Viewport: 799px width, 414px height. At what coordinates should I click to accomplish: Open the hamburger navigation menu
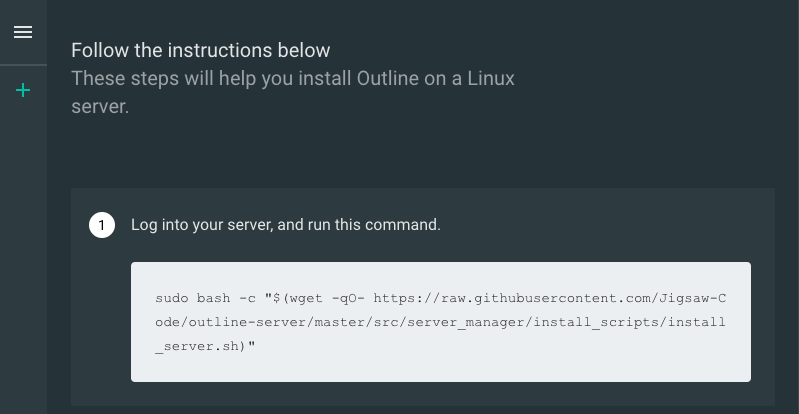(23, 32)
